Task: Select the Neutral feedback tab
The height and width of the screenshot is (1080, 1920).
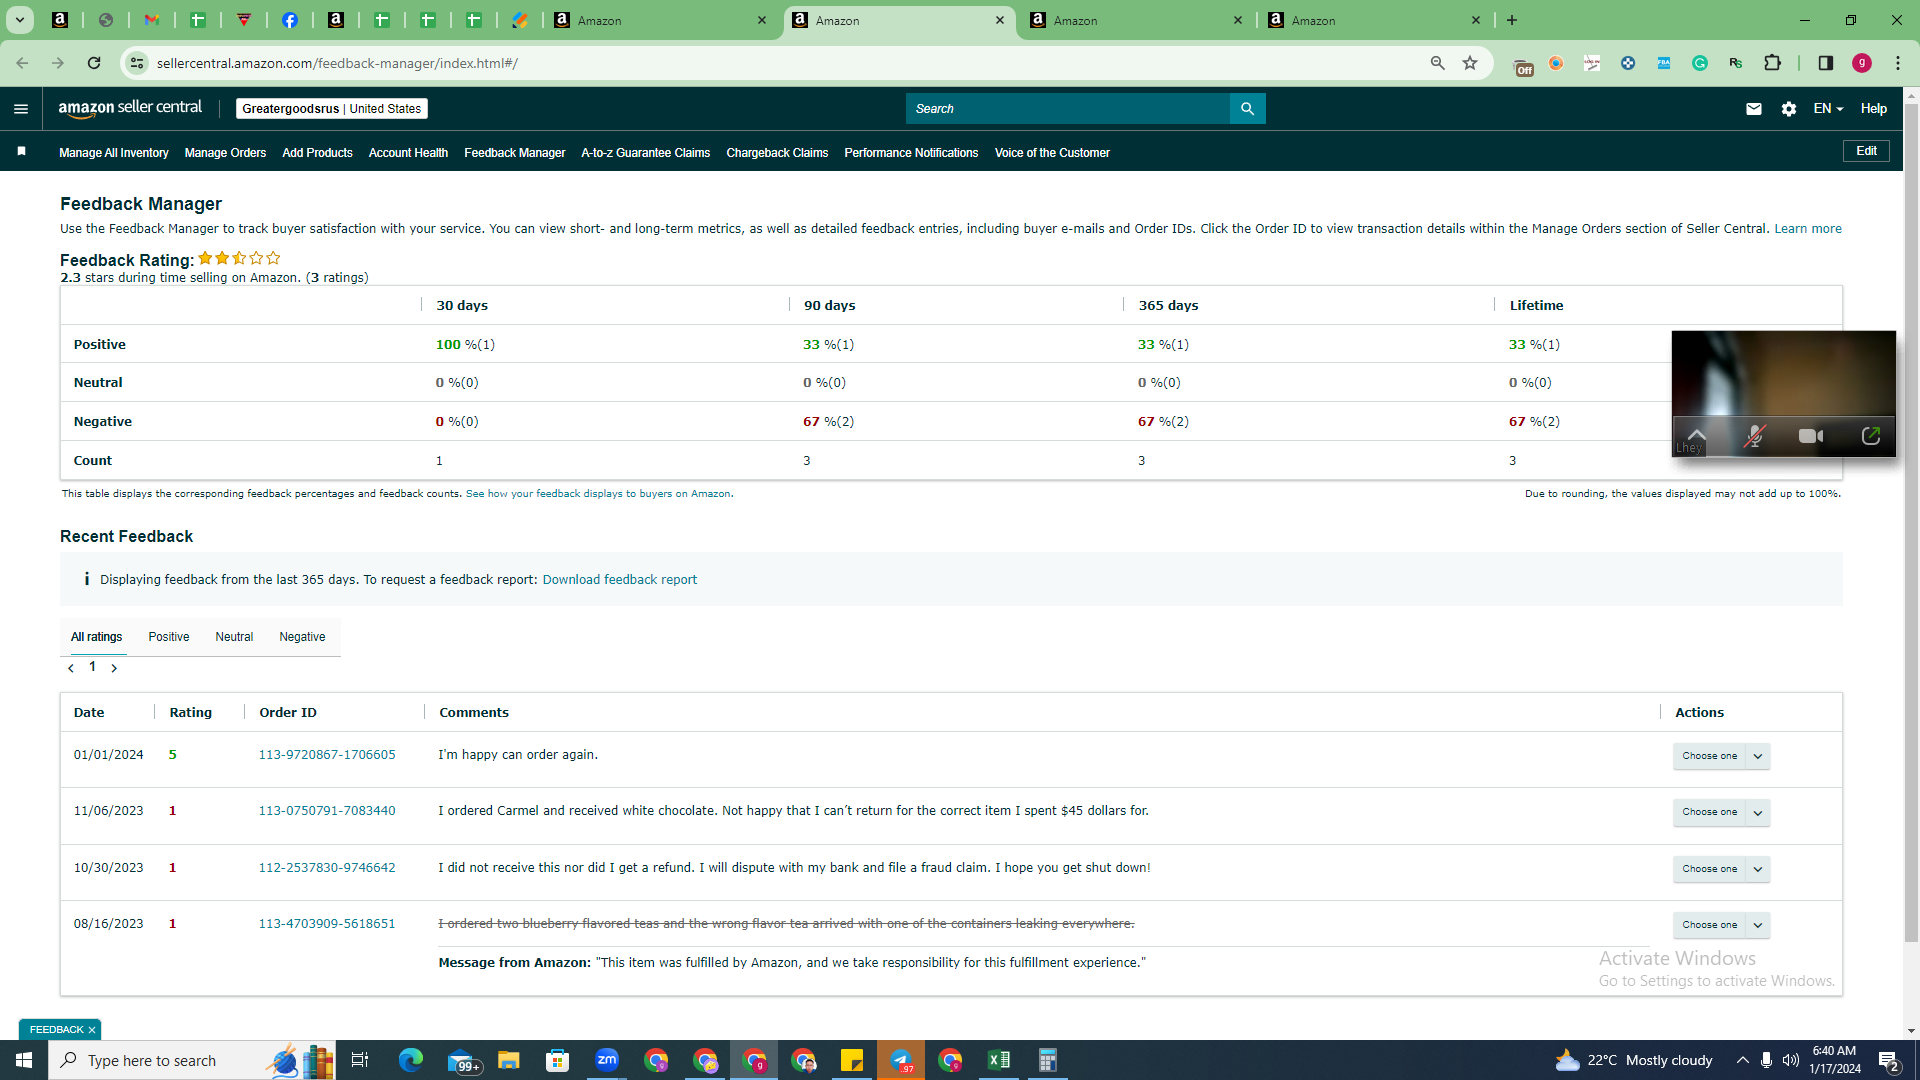Action: pos(234,637)
